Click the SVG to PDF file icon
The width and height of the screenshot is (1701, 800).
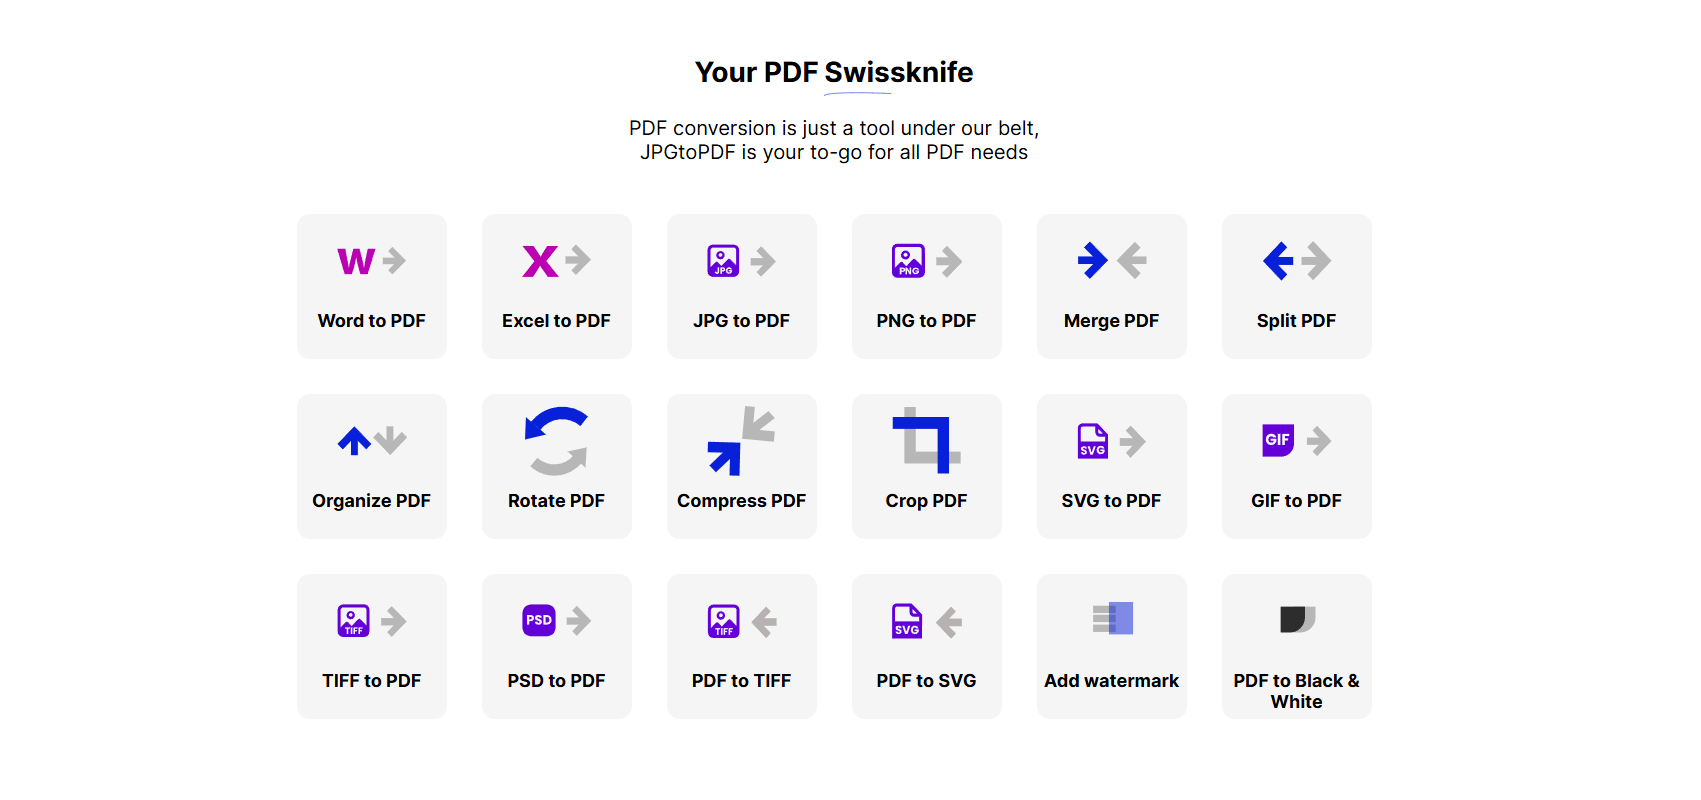pos(1093,441)
